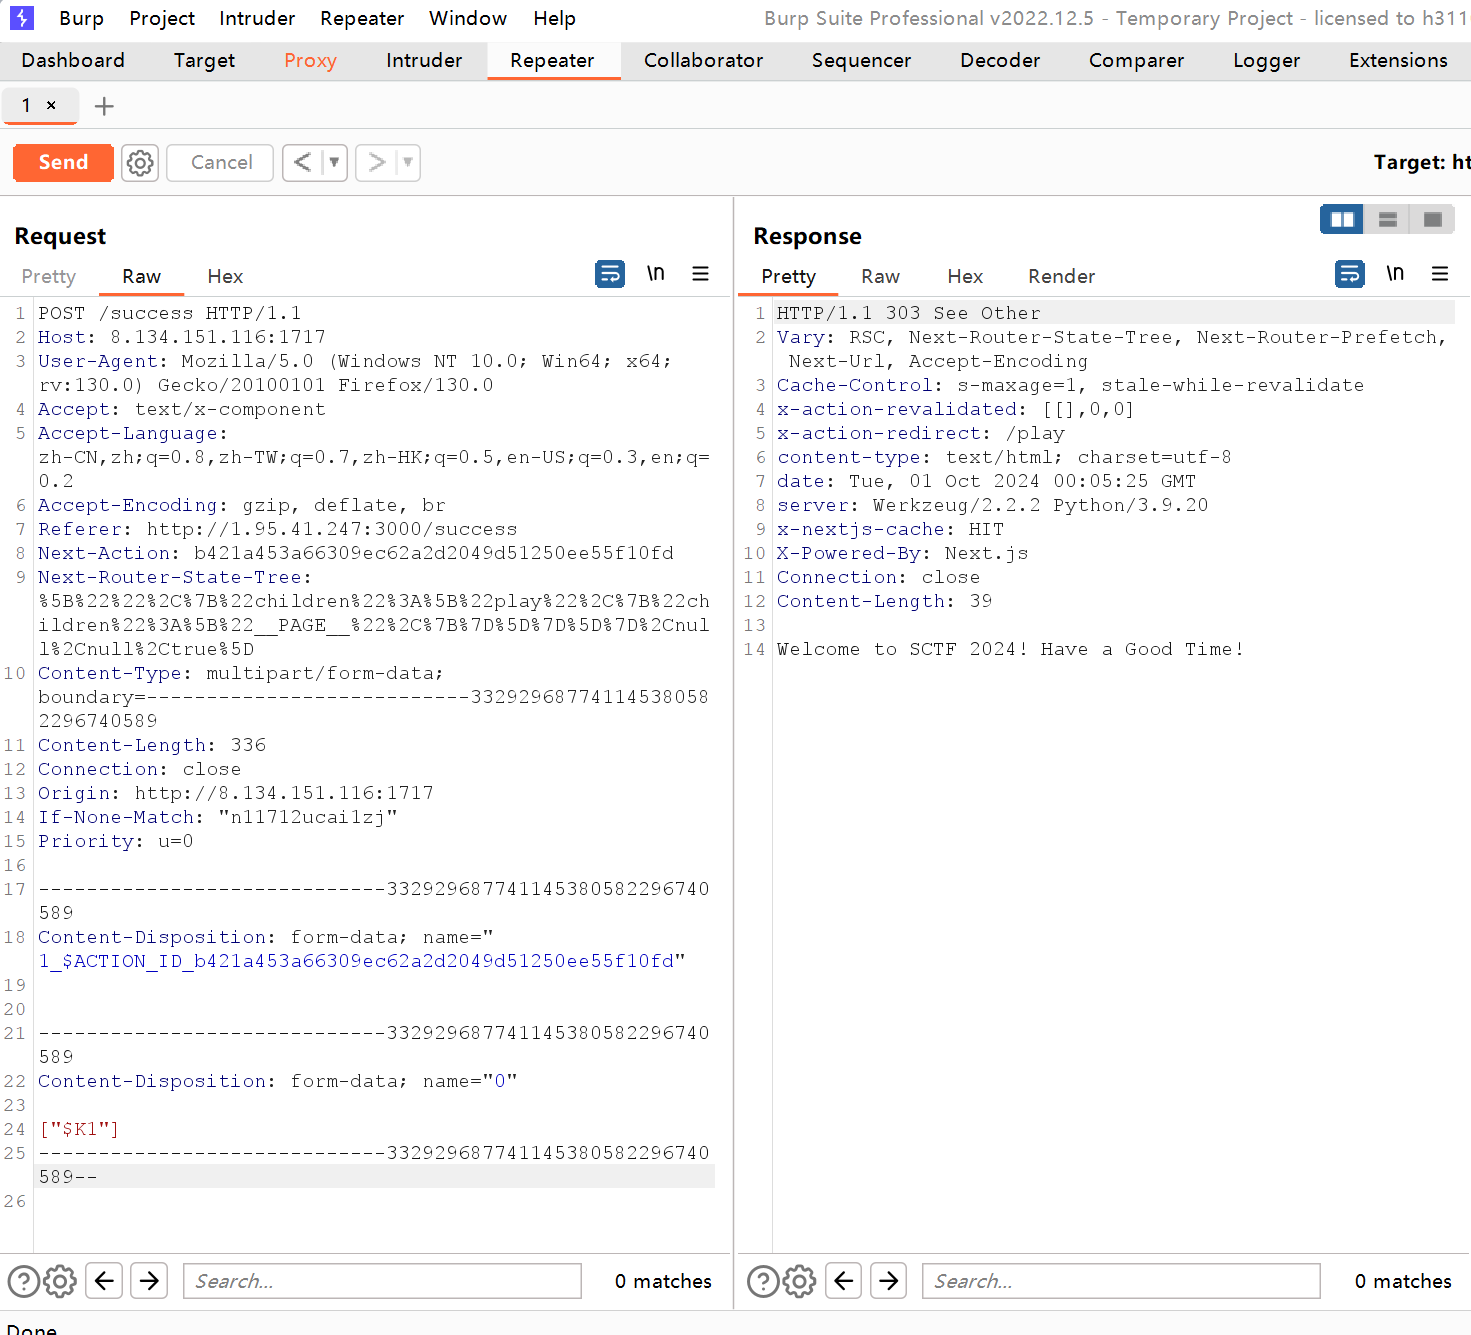Image resolution: width=1471 pixels, height=1335 pixels.
Task: Send the request
Action: [x=63, y=163]
